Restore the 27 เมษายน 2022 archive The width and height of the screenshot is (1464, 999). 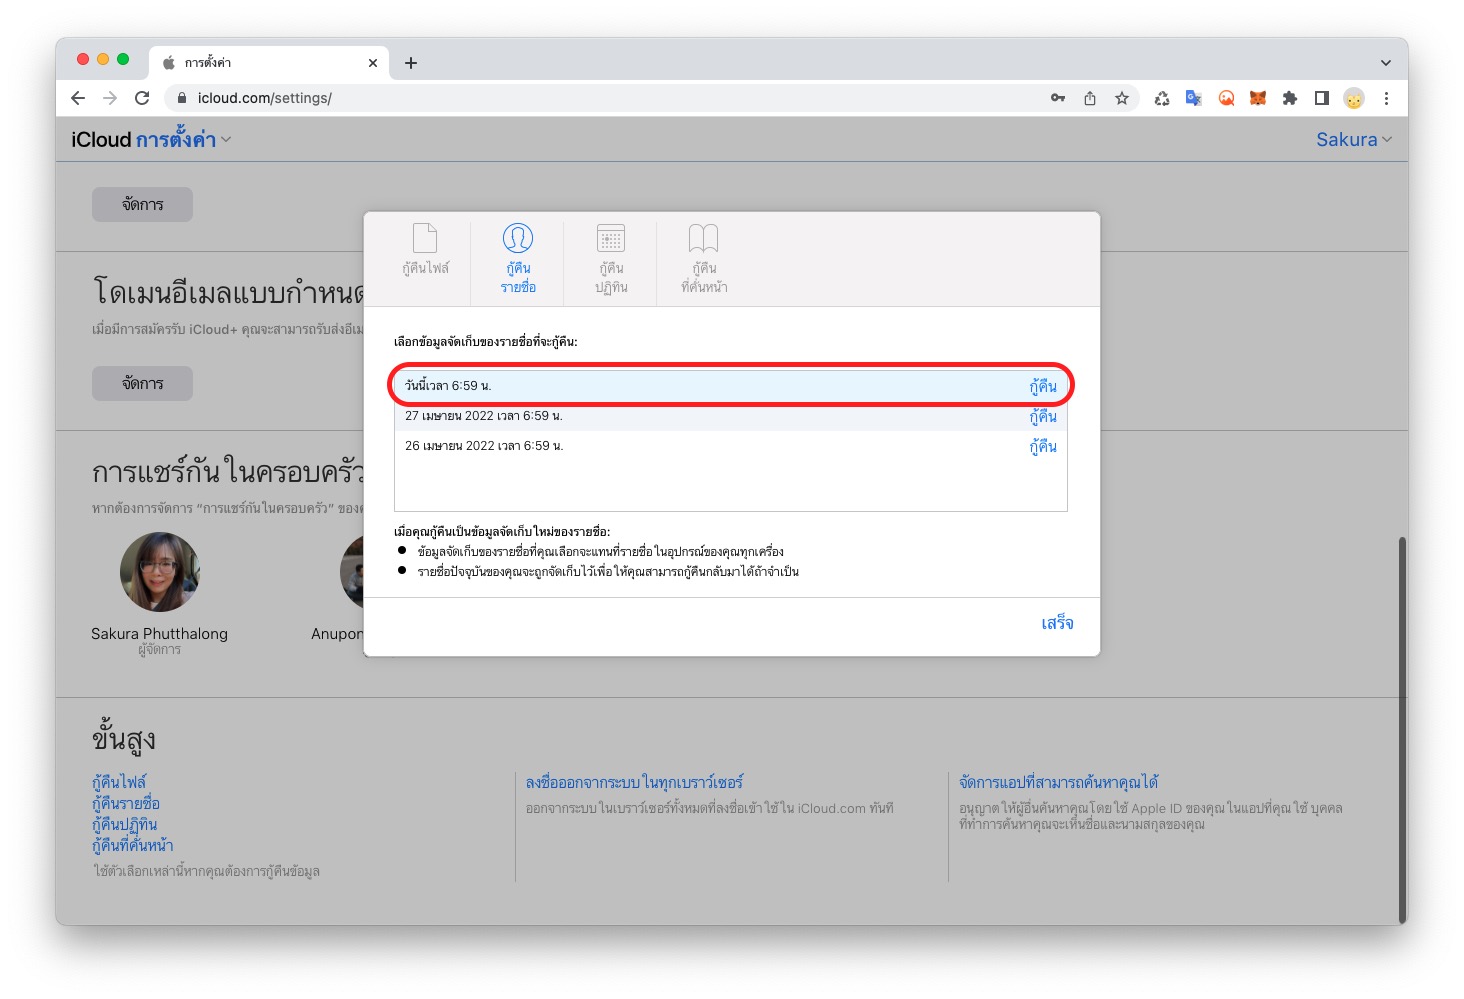pos(1043,417)
